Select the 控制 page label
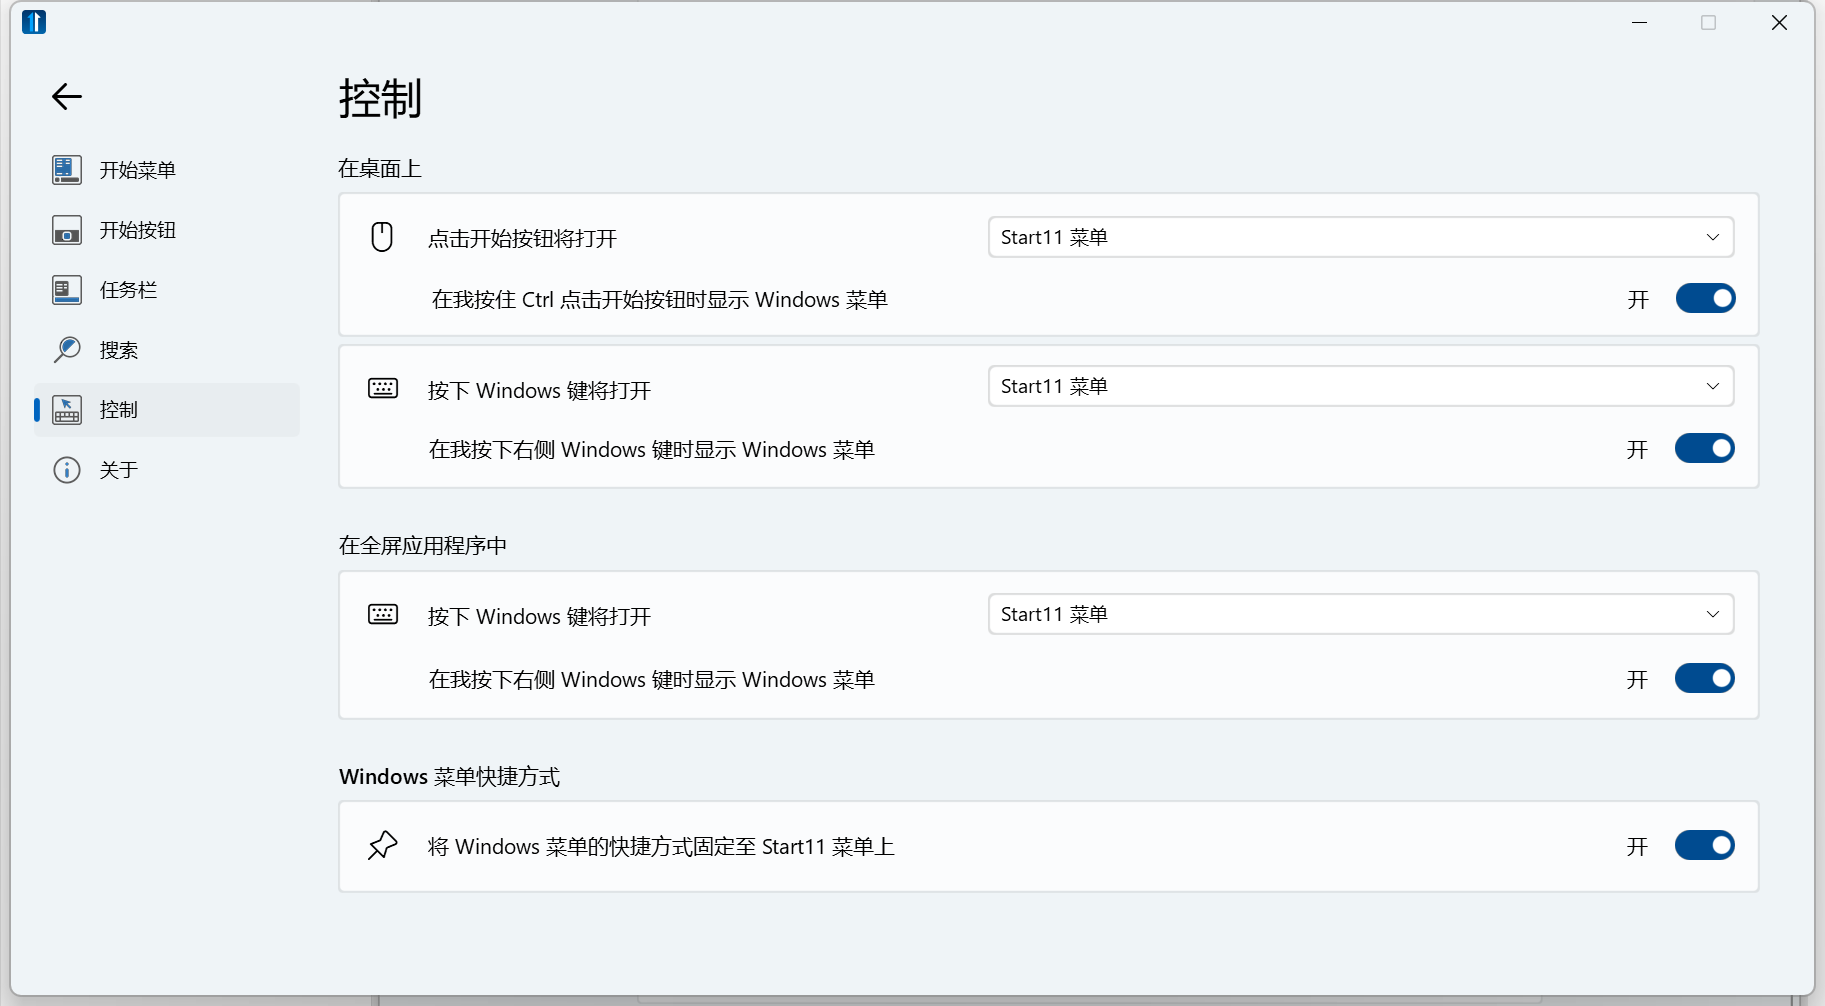The width and height of the screenshot is (1825, 1006). coord(119,410)
